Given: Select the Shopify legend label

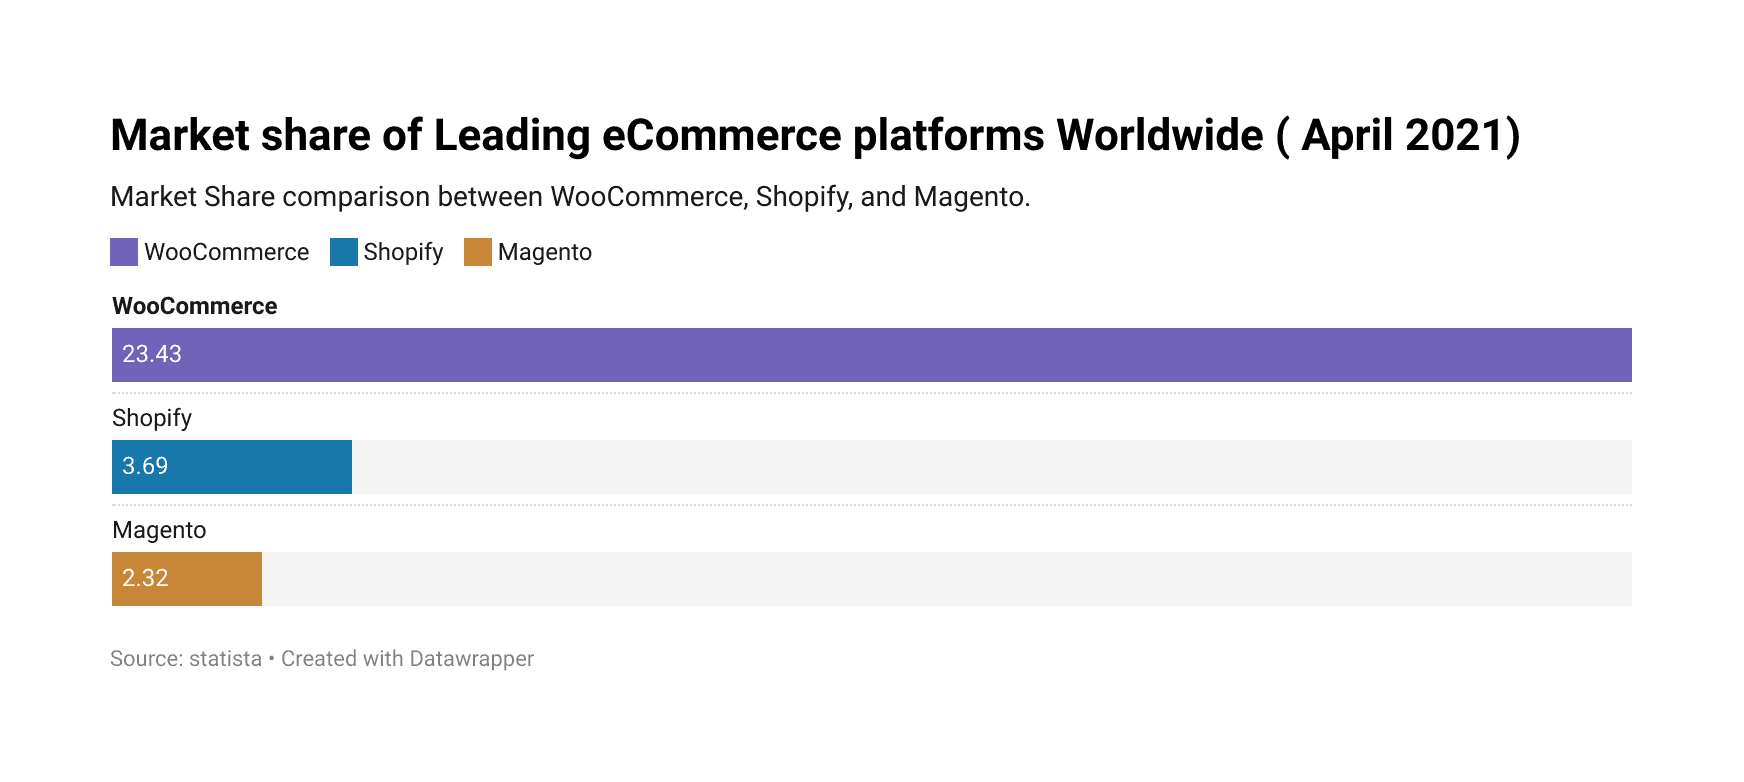Looking at the screenshot, I should [x=403, y=252].
